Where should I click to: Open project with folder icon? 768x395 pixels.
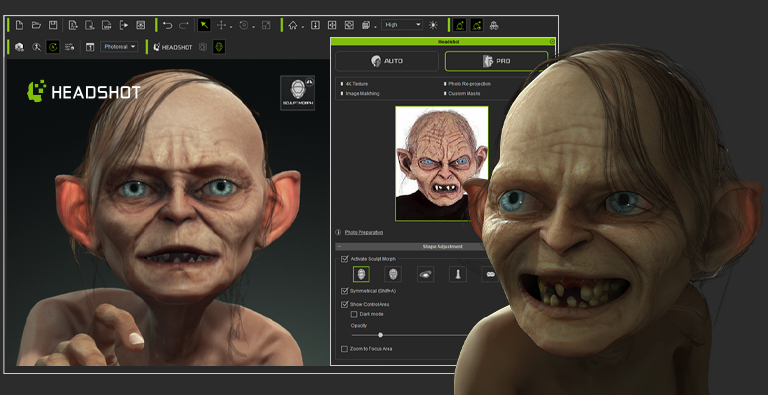[36, 25]
